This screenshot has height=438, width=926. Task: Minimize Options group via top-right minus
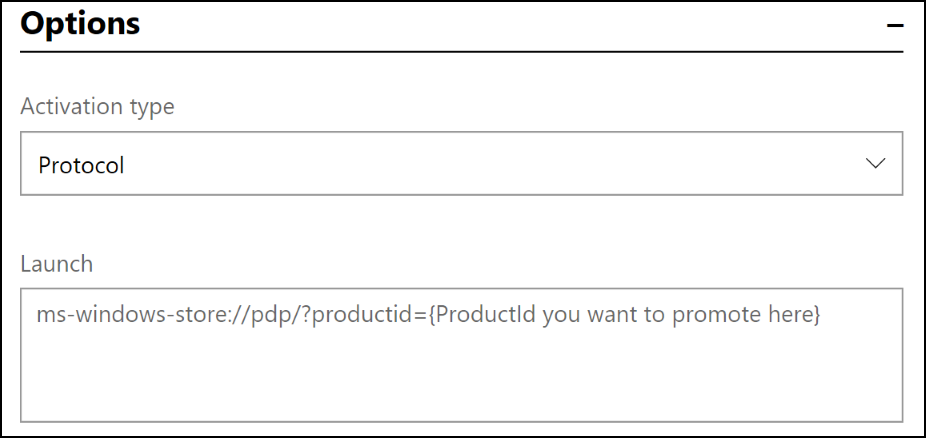(895, 26)
